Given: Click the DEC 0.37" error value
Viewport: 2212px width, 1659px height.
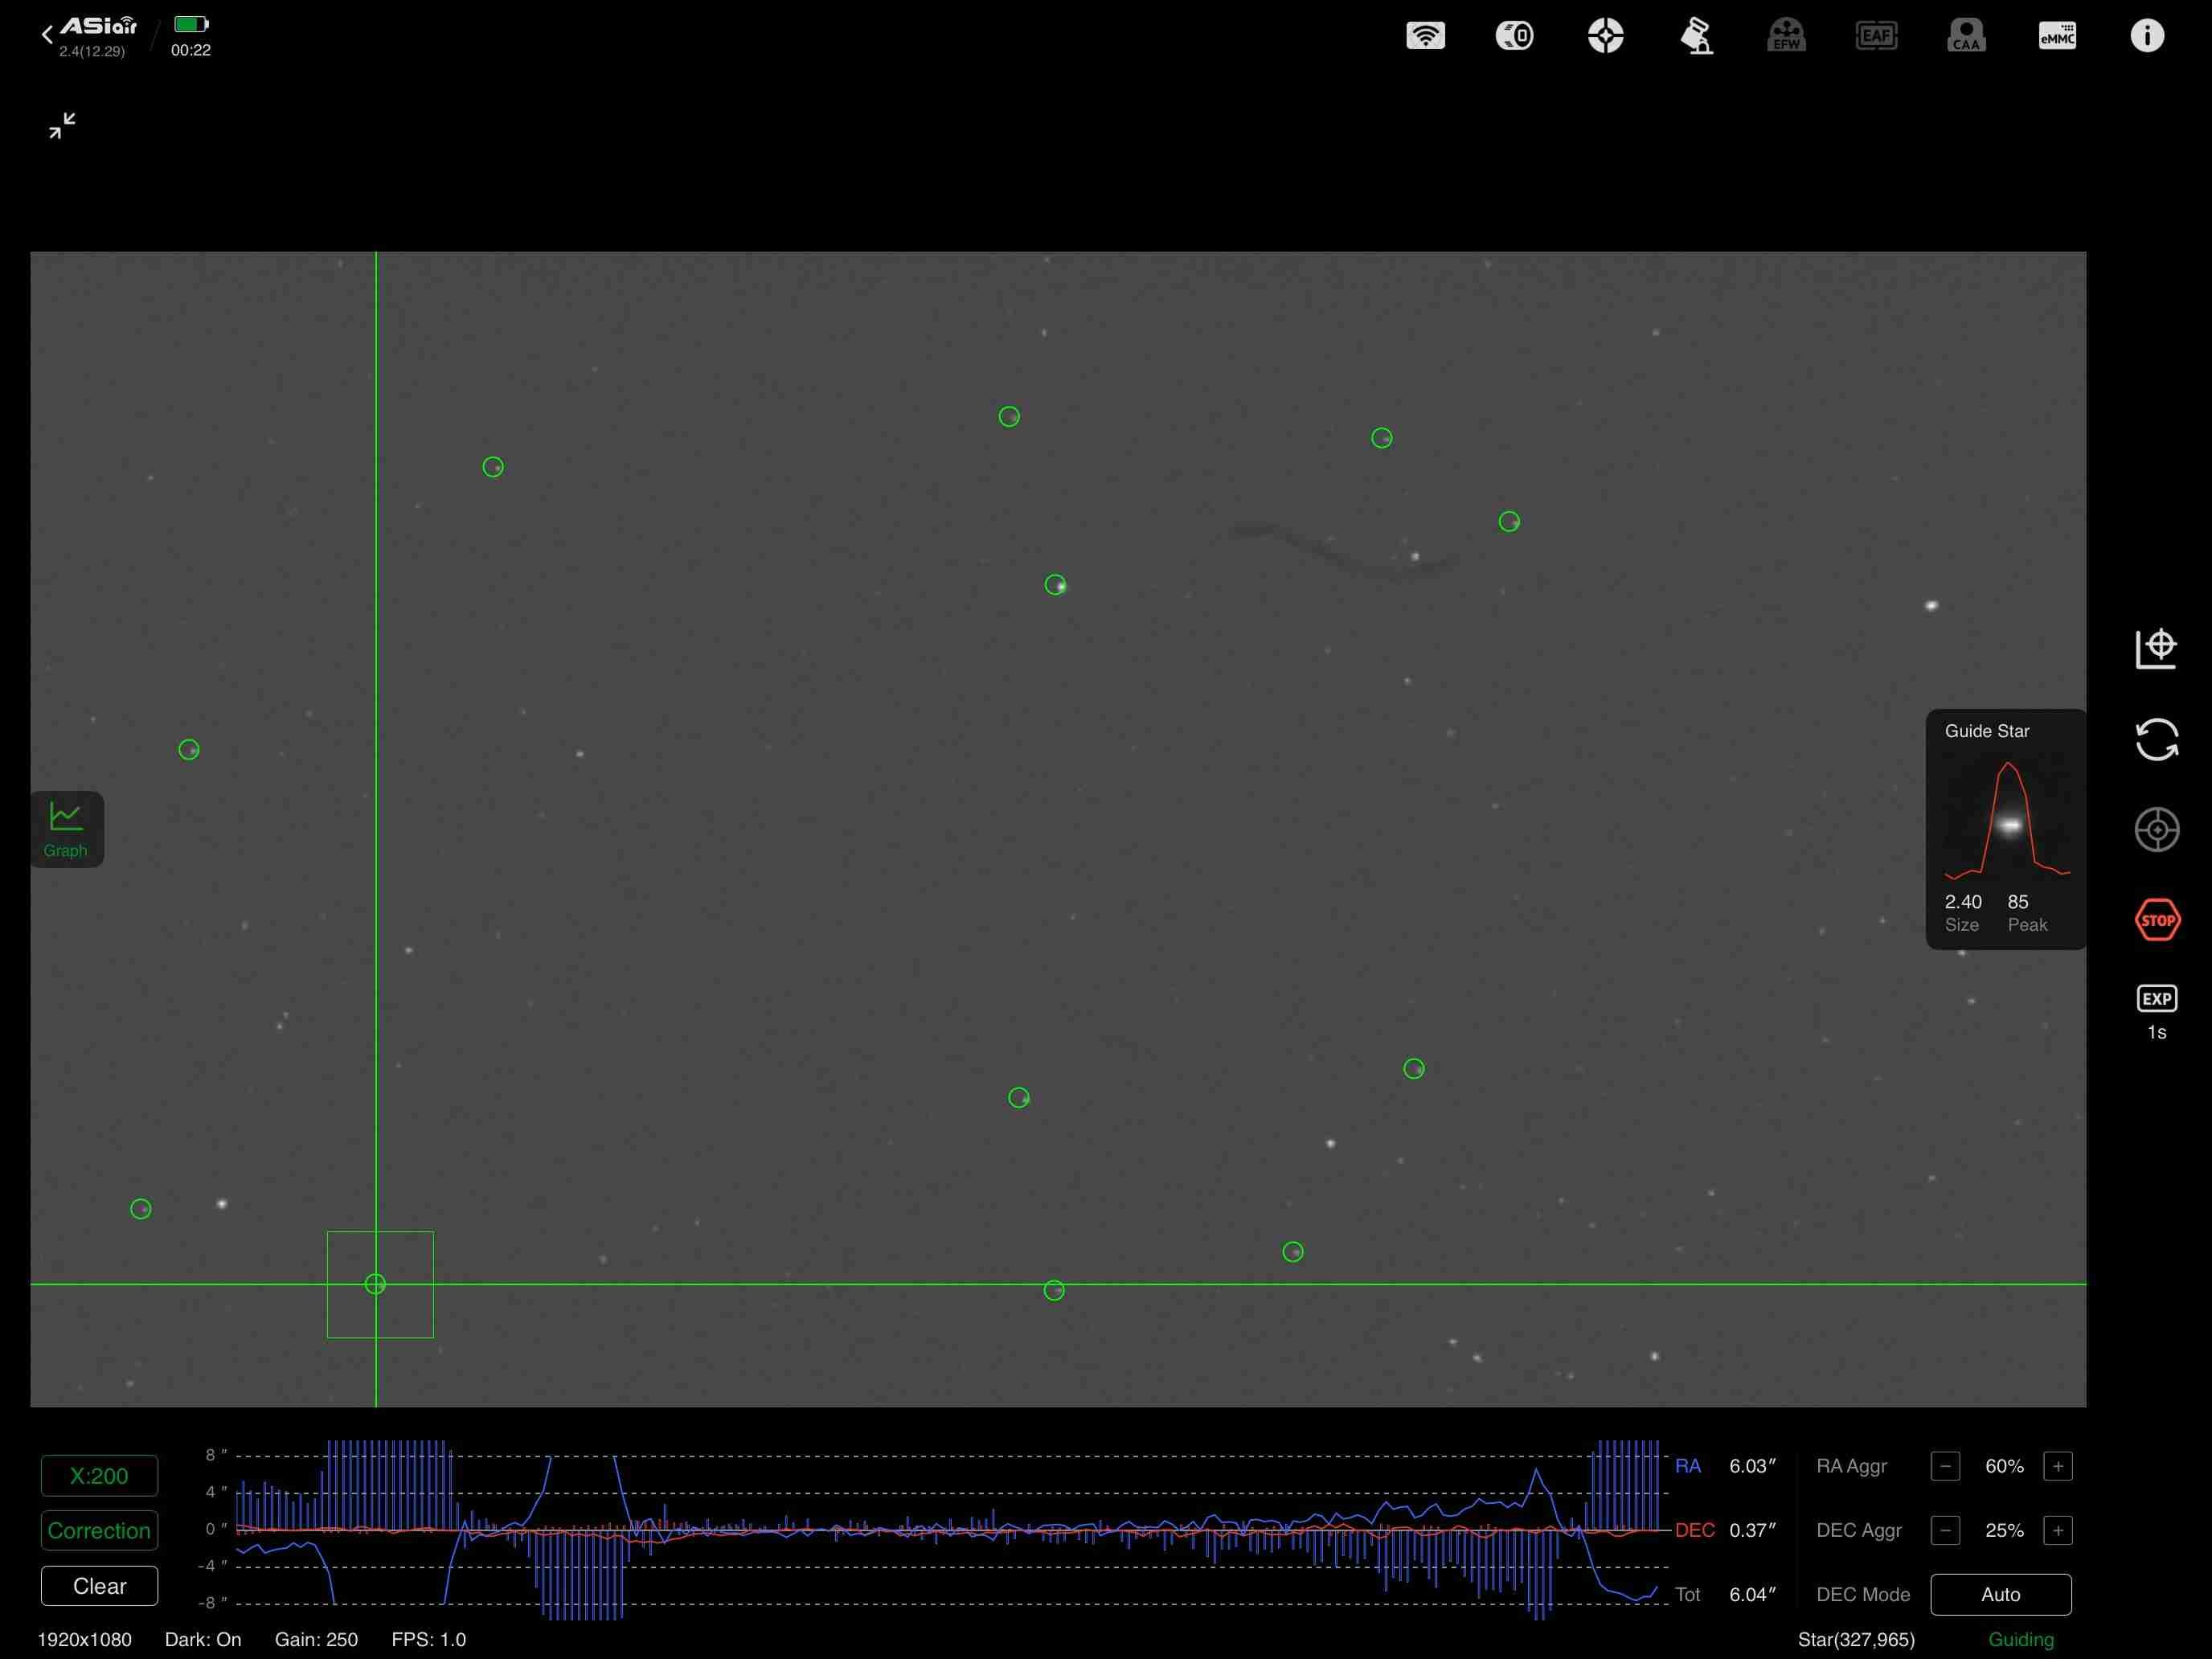Looking at the screenshot, I should pos(1752,1531).
